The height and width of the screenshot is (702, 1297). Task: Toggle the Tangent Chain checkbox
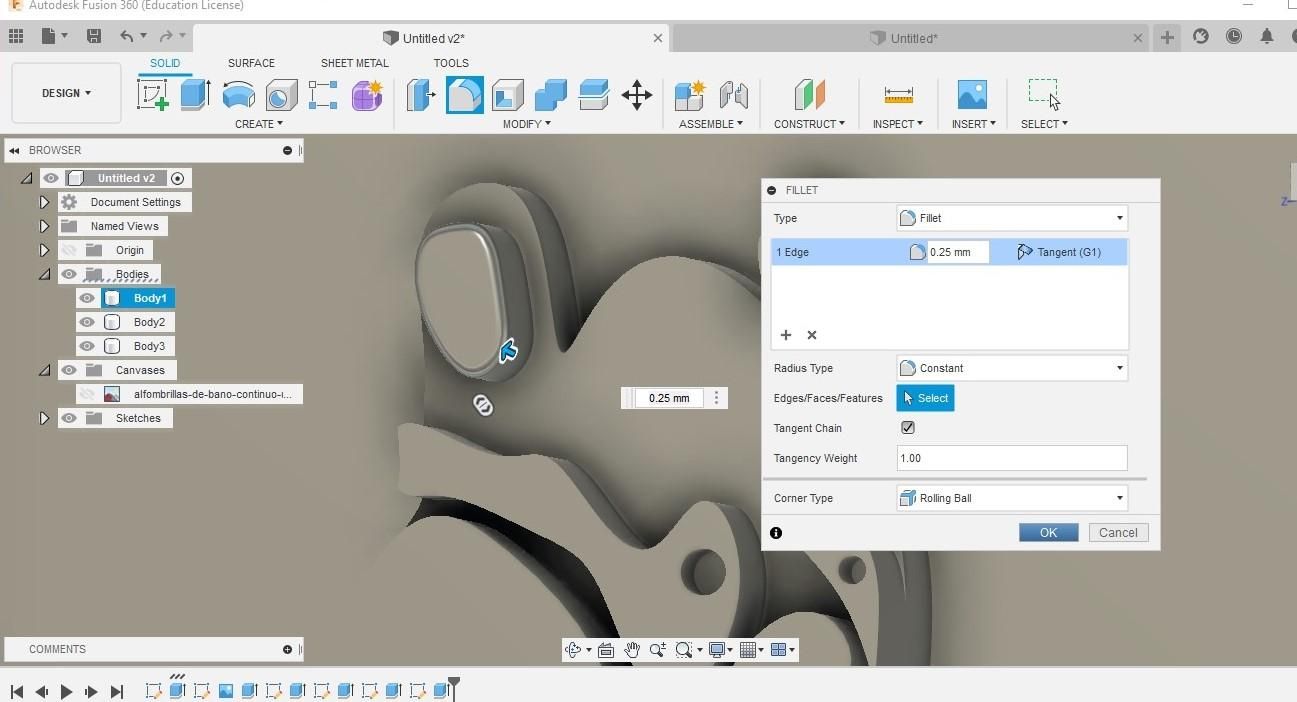click(908, 428)
